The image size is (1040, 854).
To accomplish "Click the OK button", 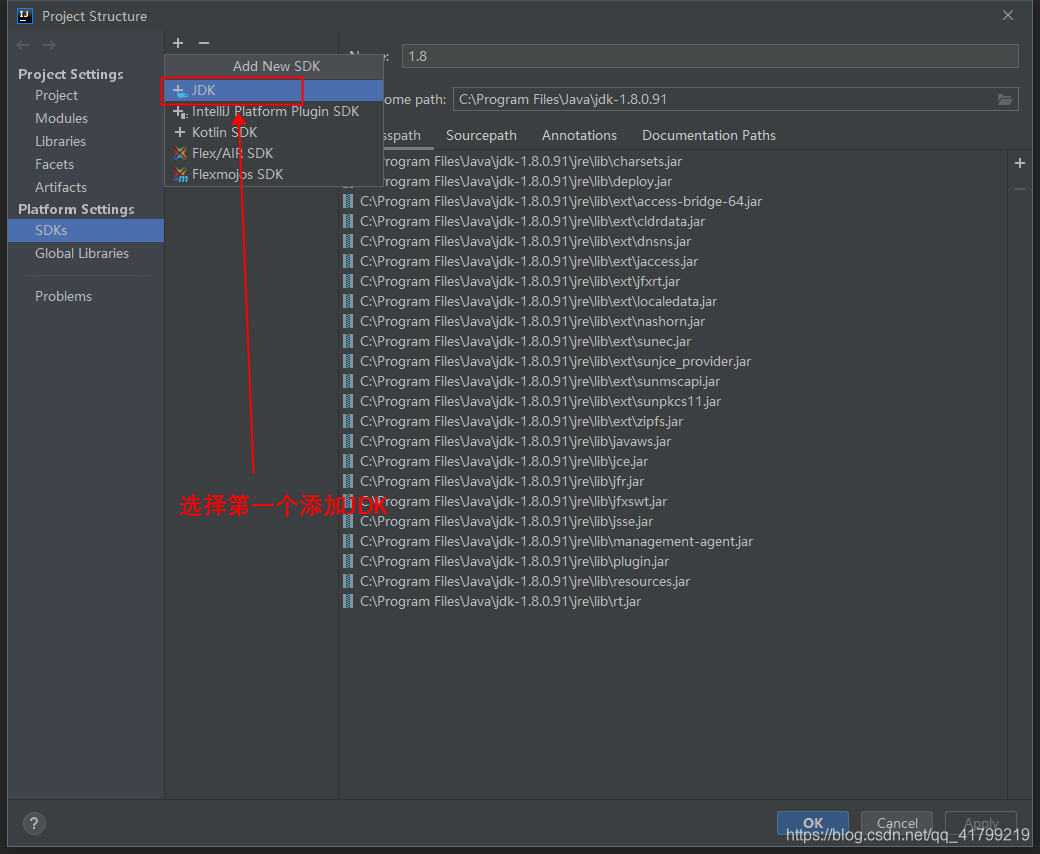I will pyautogui.click(x=812, y=823).
